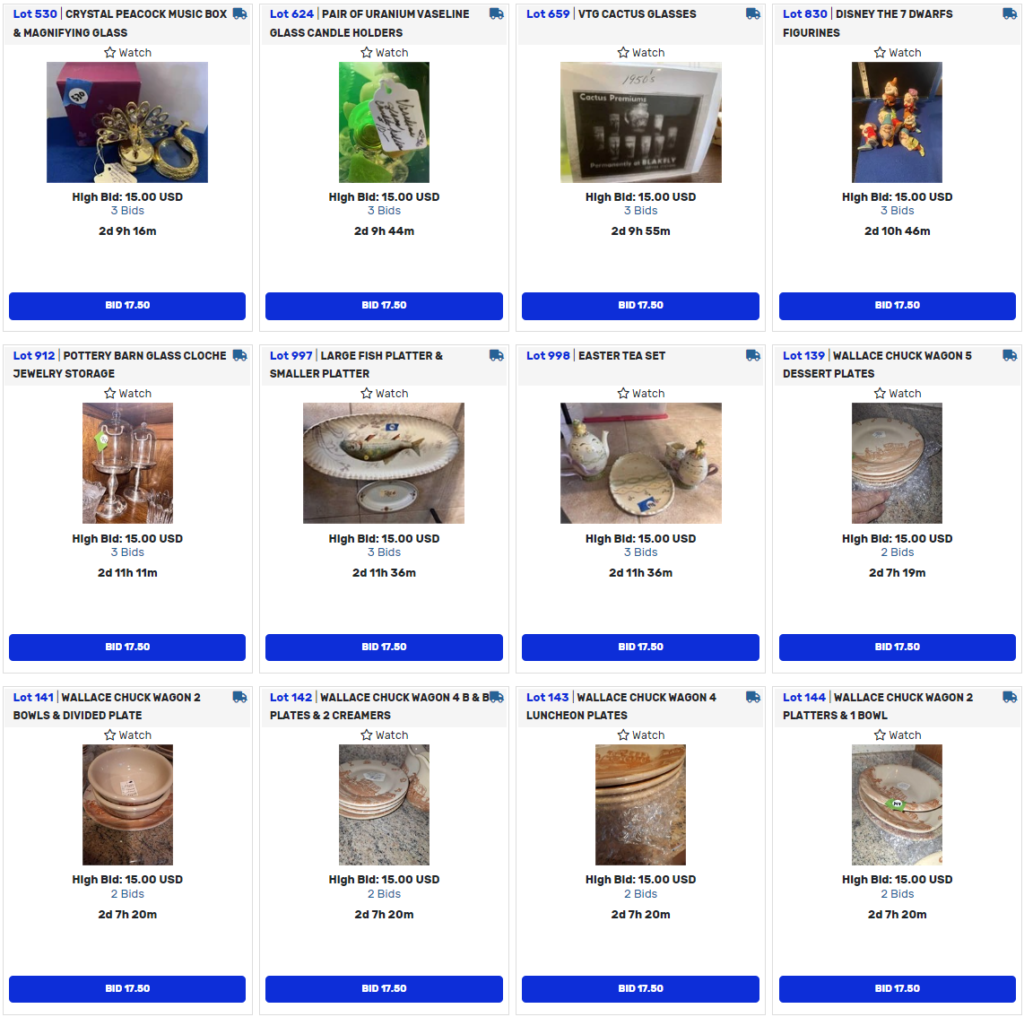The width and height of the screenshot is (1024, 1017).
Task: Click the truck icon on Lot 997
Action: click(x=496, y=355)
